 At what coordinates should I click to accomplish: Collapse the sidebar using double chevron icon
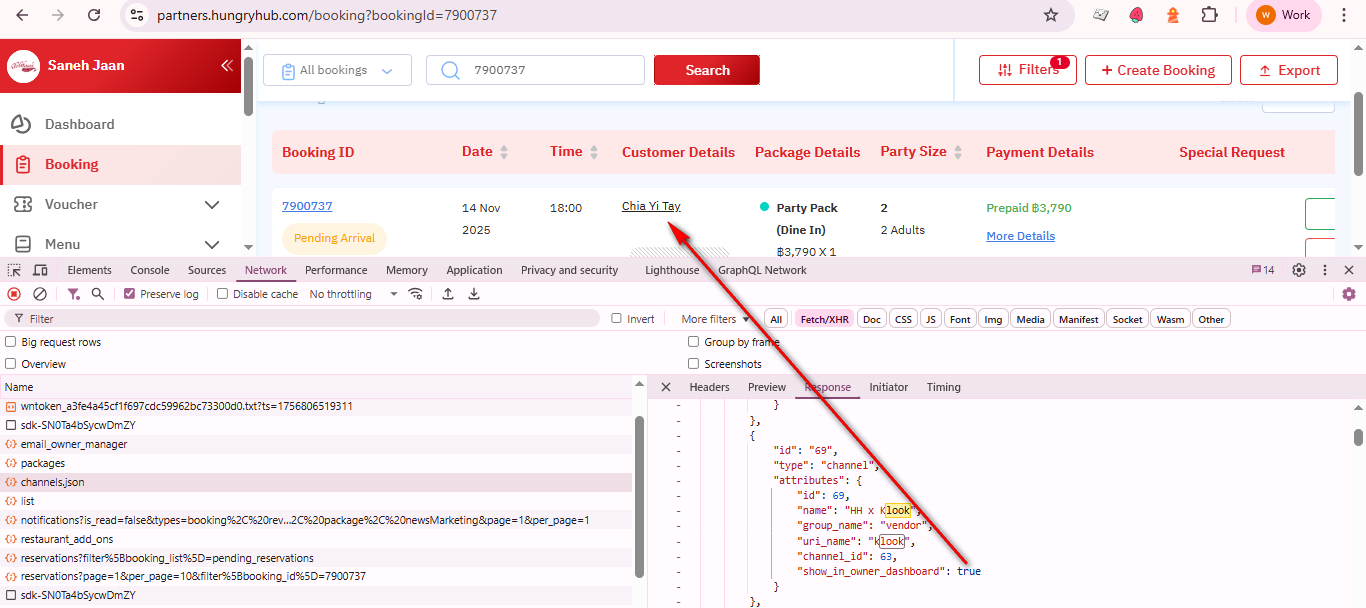pyautogui.click(x=226, y=66)
